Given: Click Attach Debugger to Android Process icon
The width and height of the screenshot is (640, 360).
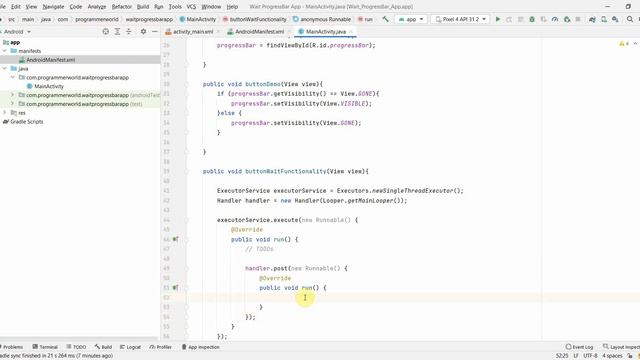Looking at the screenshot, I should coord(567,19).
